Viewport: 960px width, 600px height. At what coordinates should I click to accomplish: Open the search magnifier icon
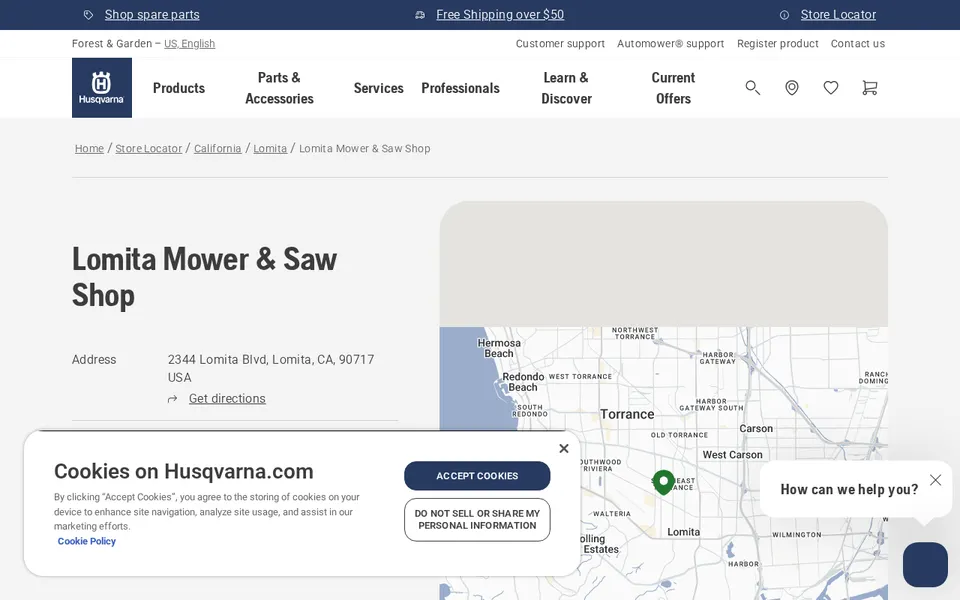click(752, 88)
